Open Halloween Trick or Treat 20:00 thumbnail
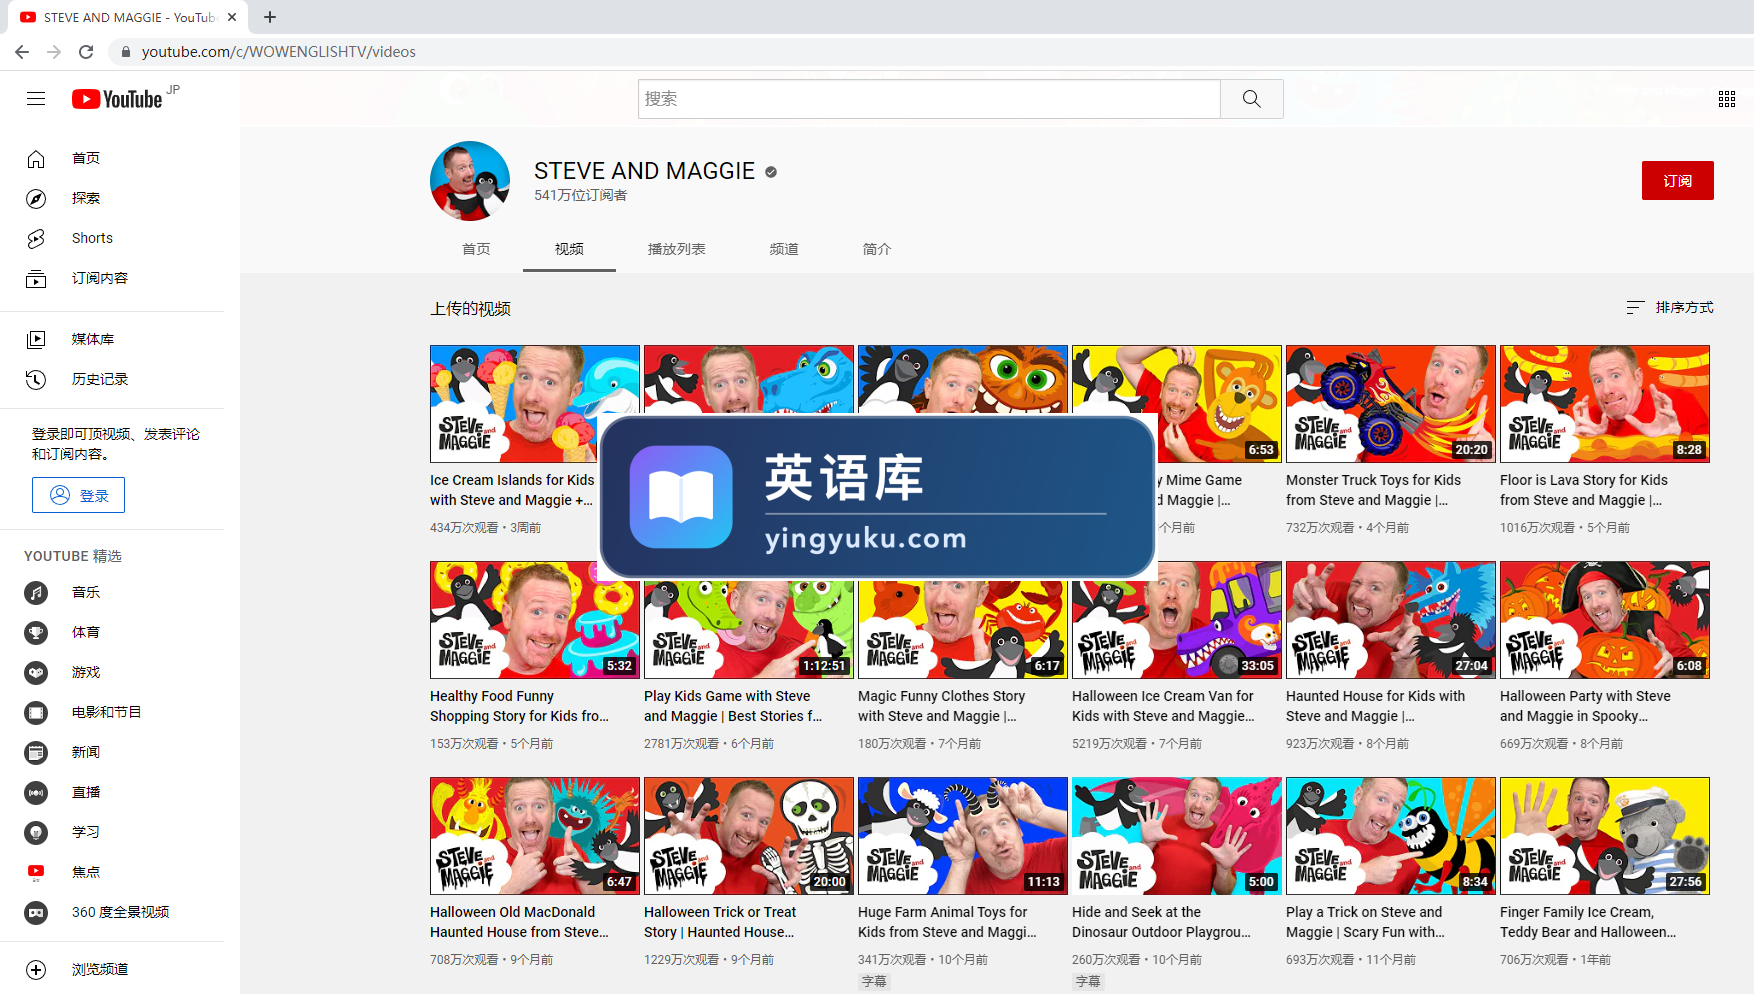 tap(749, 836)
